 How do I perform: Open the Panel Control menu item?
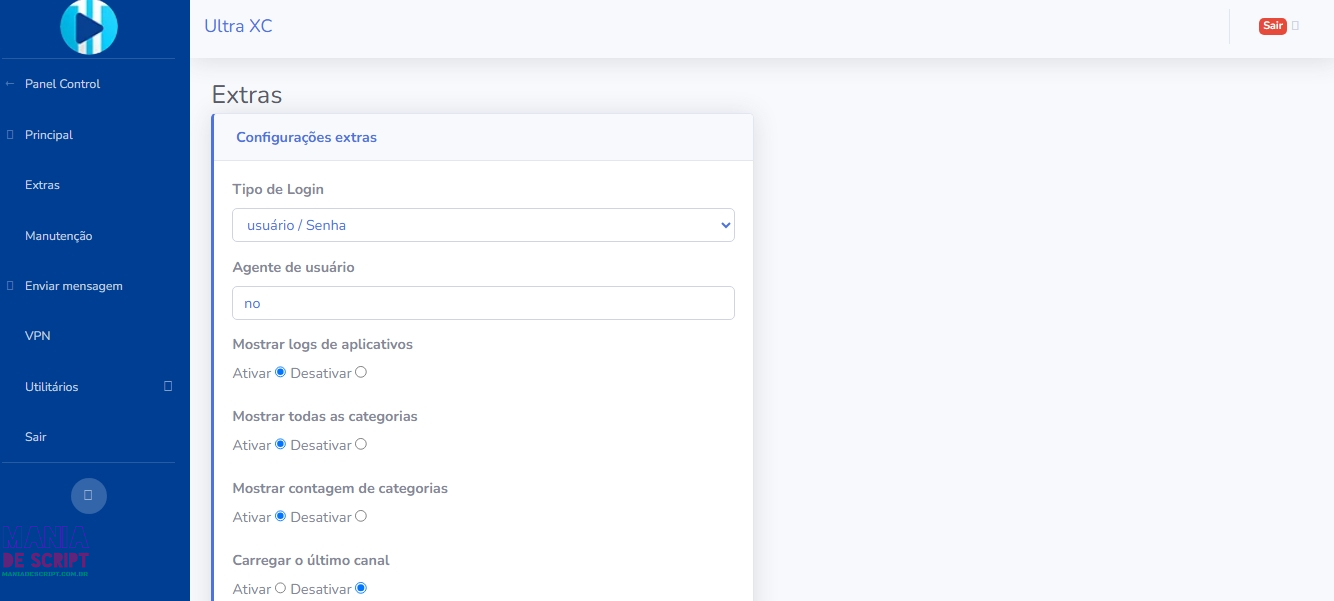[x=62, y=84]
